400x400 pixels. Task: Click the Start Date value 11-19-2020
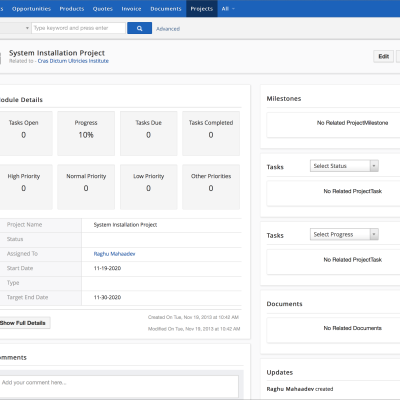(107, 268)
